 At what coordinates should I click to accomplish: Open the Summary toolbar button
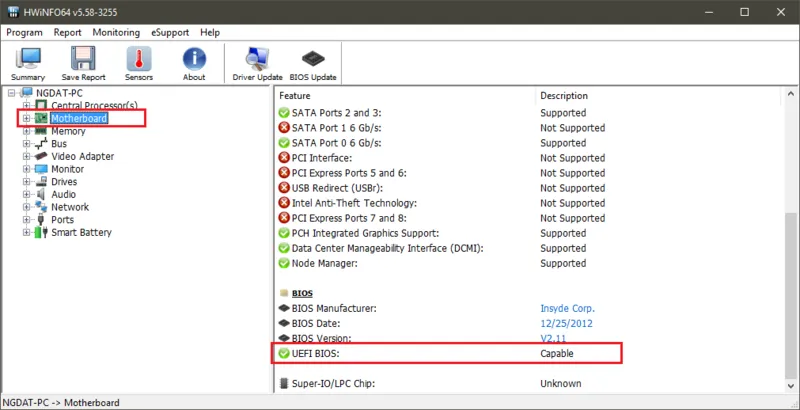pyautogui.click(x=28, y=64)
